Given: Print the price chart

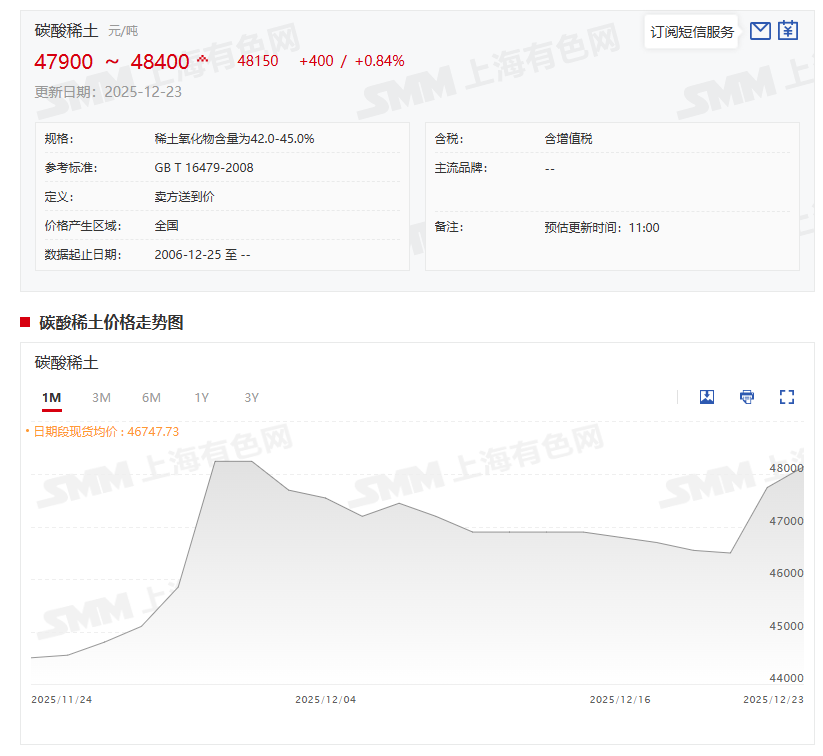Looking at the screenshot, I should tap(747, 397).
